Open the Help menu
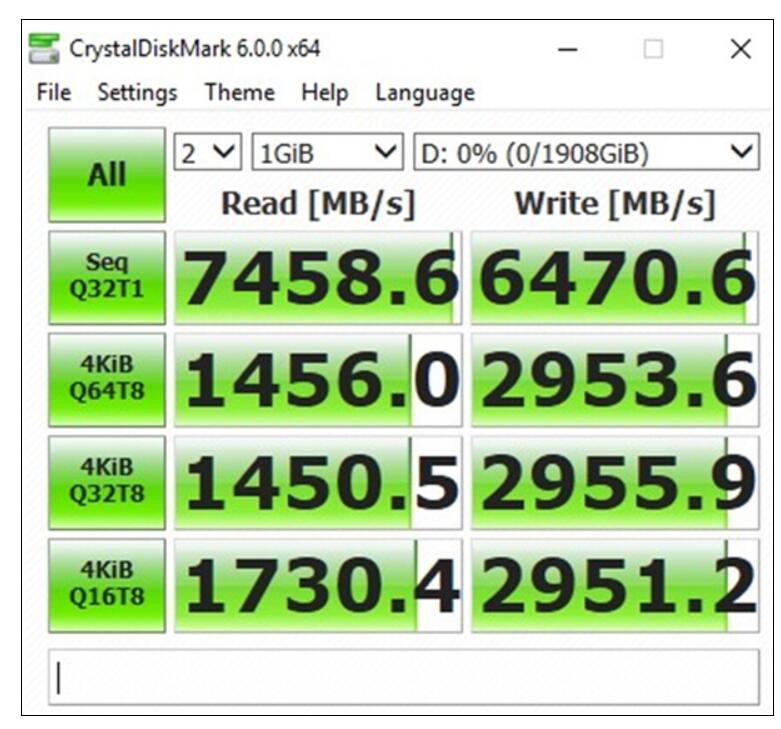The height and width of the screenshot is (729, 781). (x=324, y=93)
